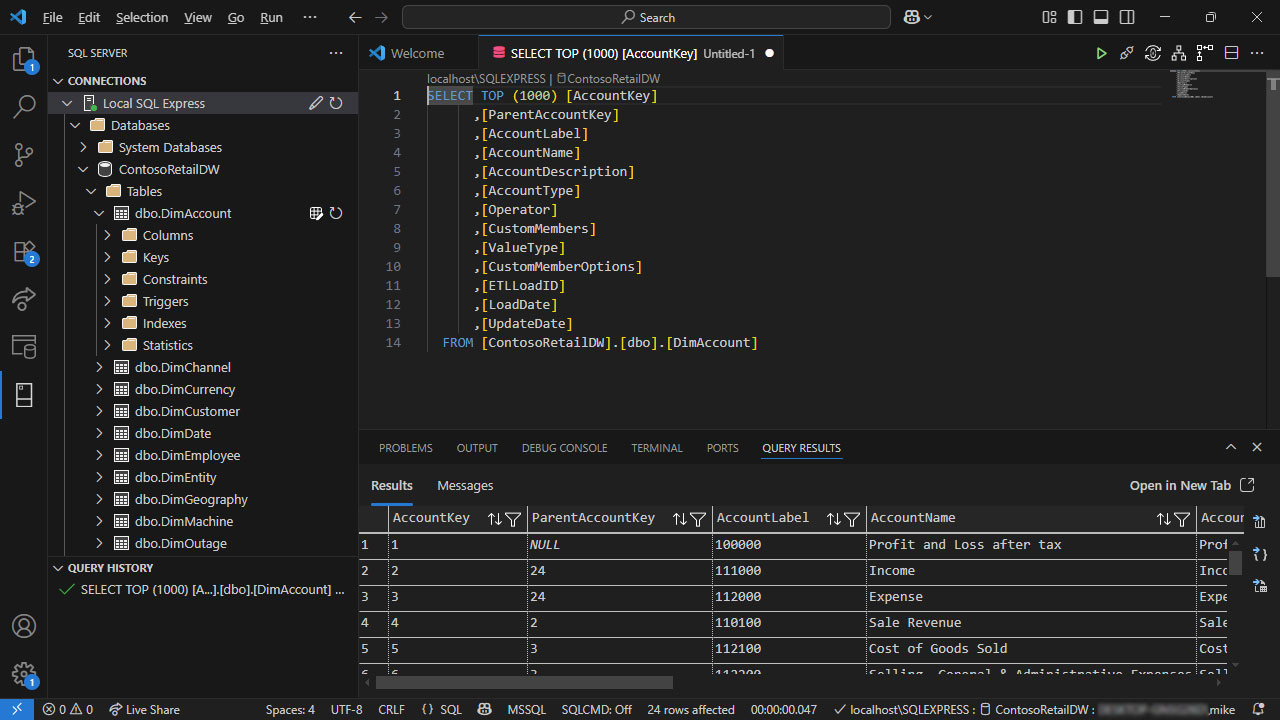Click the Copilot status bar icon

[x=485, y=709]
